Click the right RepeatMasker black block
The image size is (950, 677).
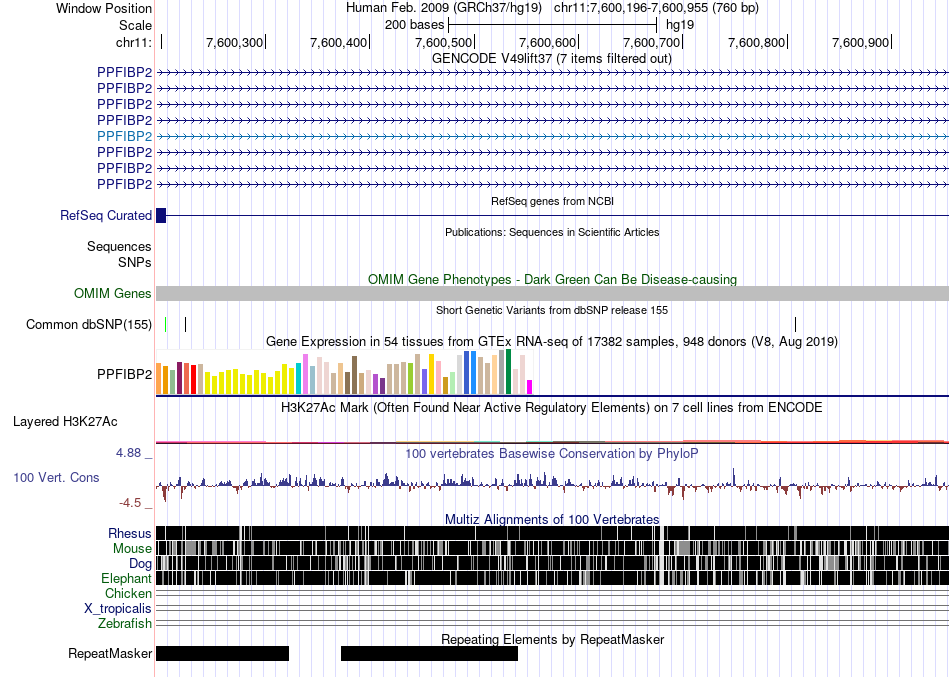click(x=430, y=653)
